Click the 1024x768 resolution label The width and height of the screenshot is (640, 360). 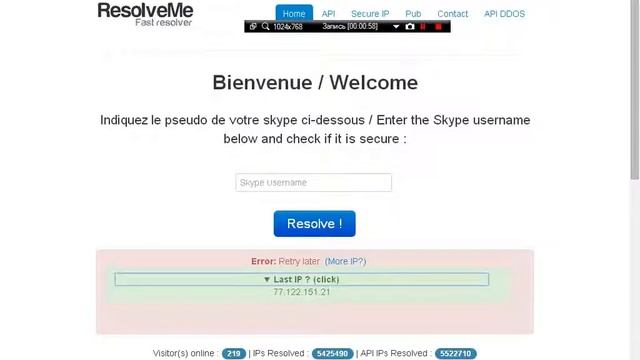click(x=288, y=27)
